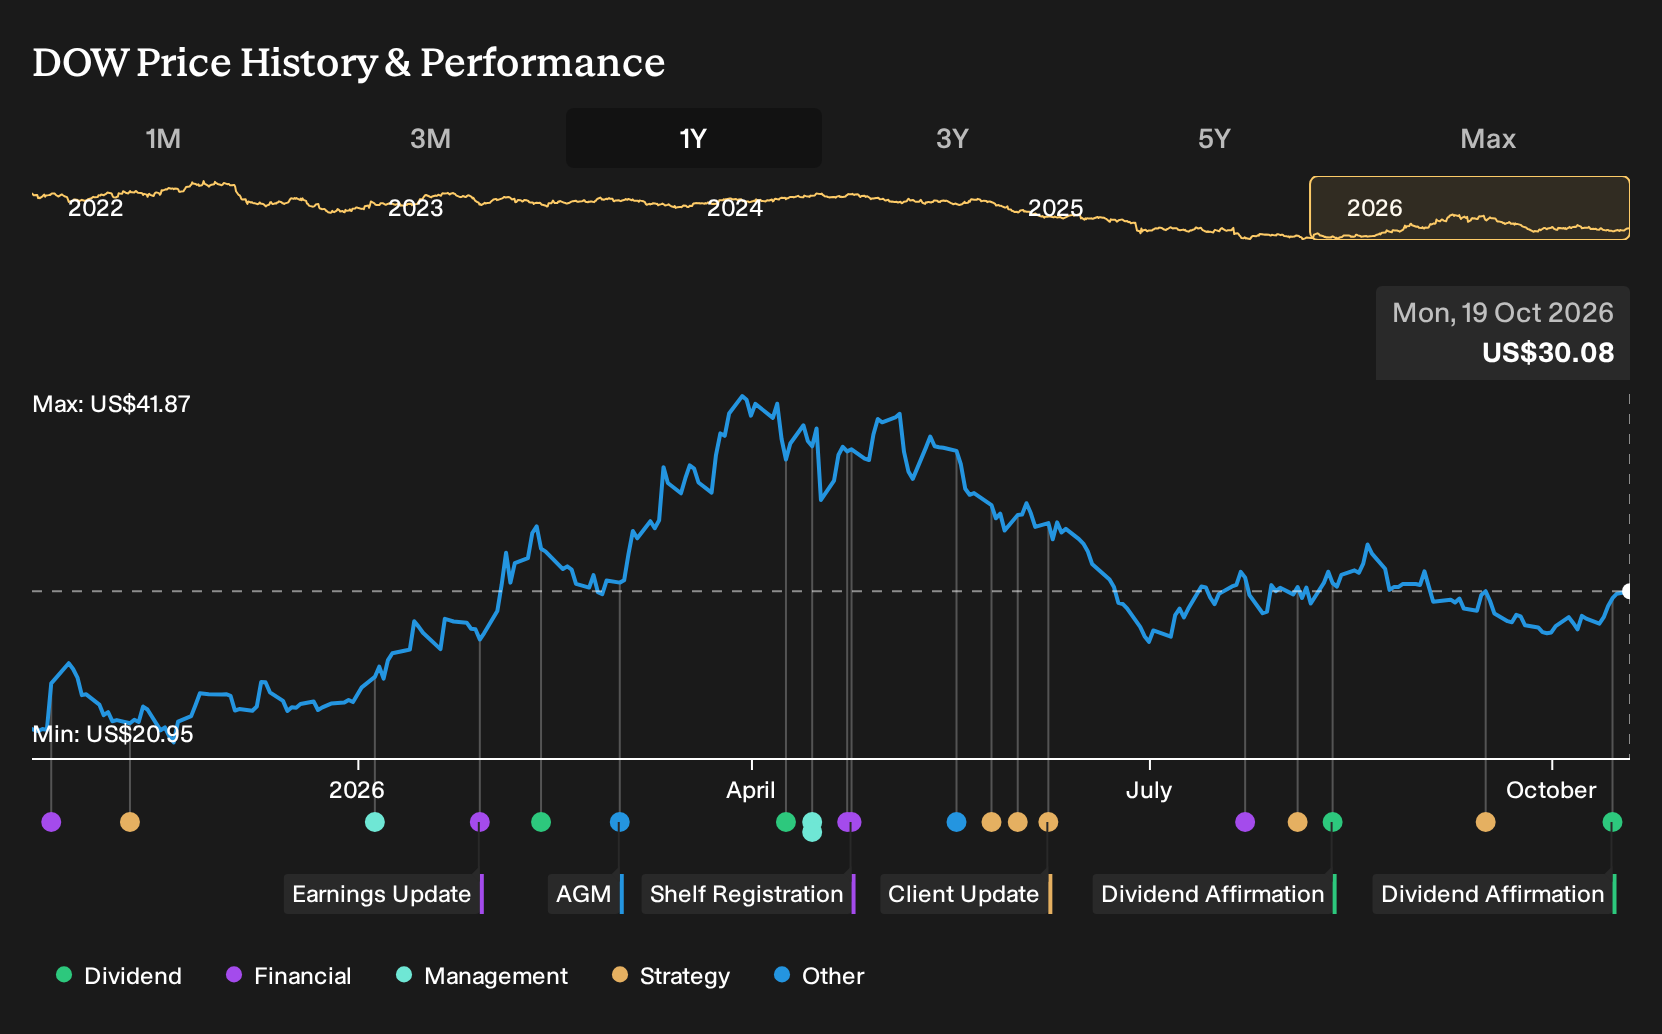Open the Earnings Update event tag

point(384,894)
